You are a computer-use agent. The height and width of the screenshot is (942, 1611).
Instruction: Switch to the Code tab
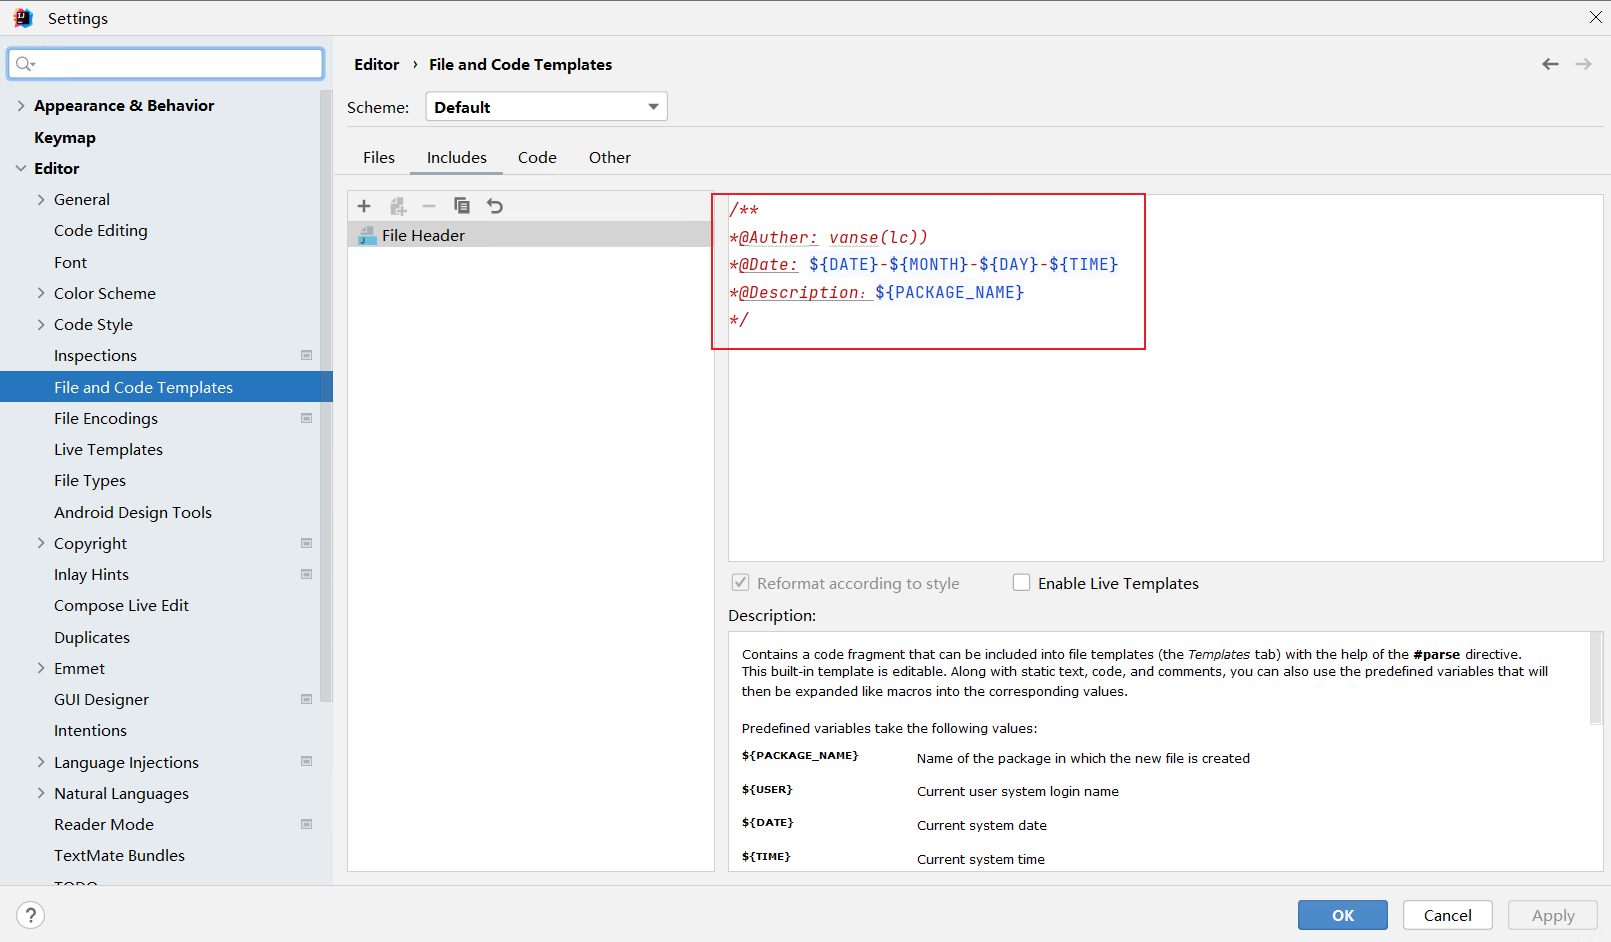[x=537, y=157]
